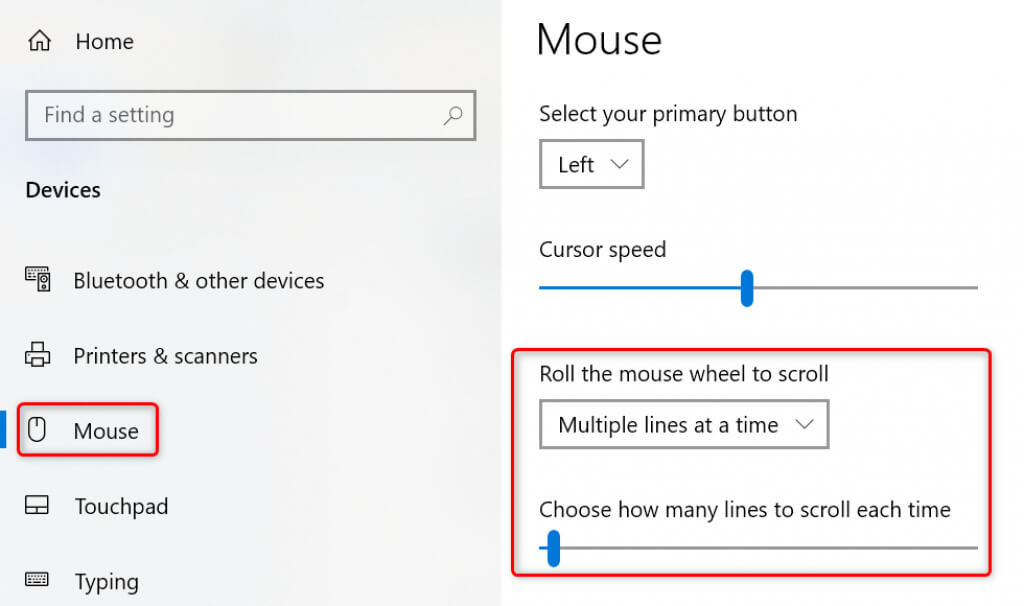Screen dimensions: 1024x606
Task: Click chevron arrow beside 'Left'
Action: click(619, 164)
